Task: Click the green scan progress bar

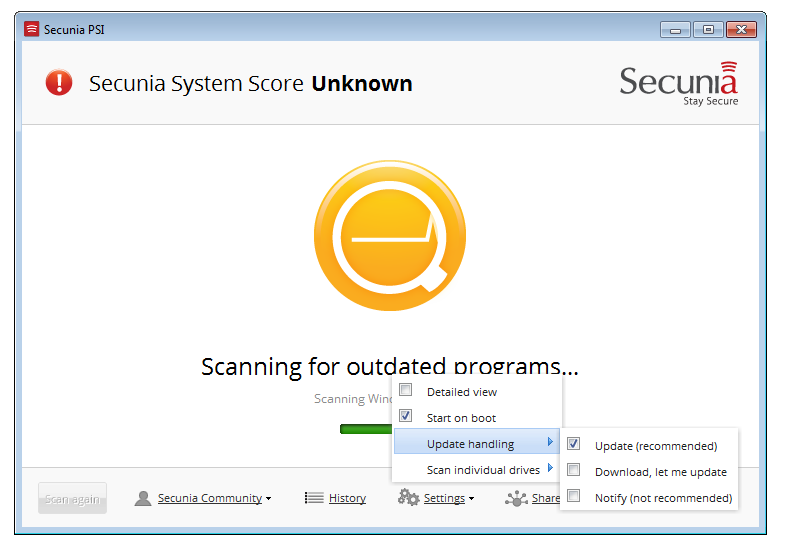Action: (x=366, y=429)
